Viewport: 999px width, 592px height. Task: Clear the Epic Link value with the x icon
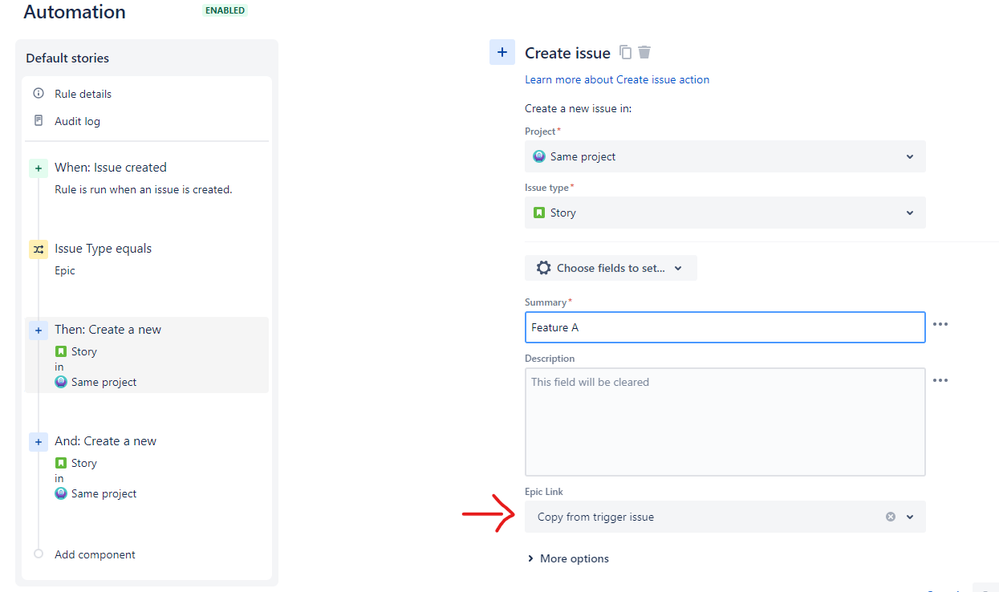891,517
